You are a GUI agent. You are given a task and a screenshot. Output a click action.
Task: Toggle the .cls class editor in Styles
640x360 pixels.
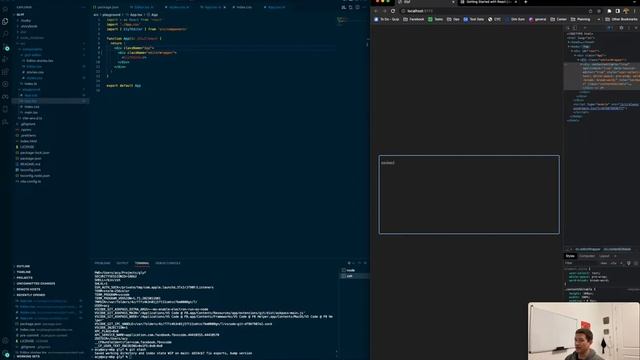click(613, 263)
